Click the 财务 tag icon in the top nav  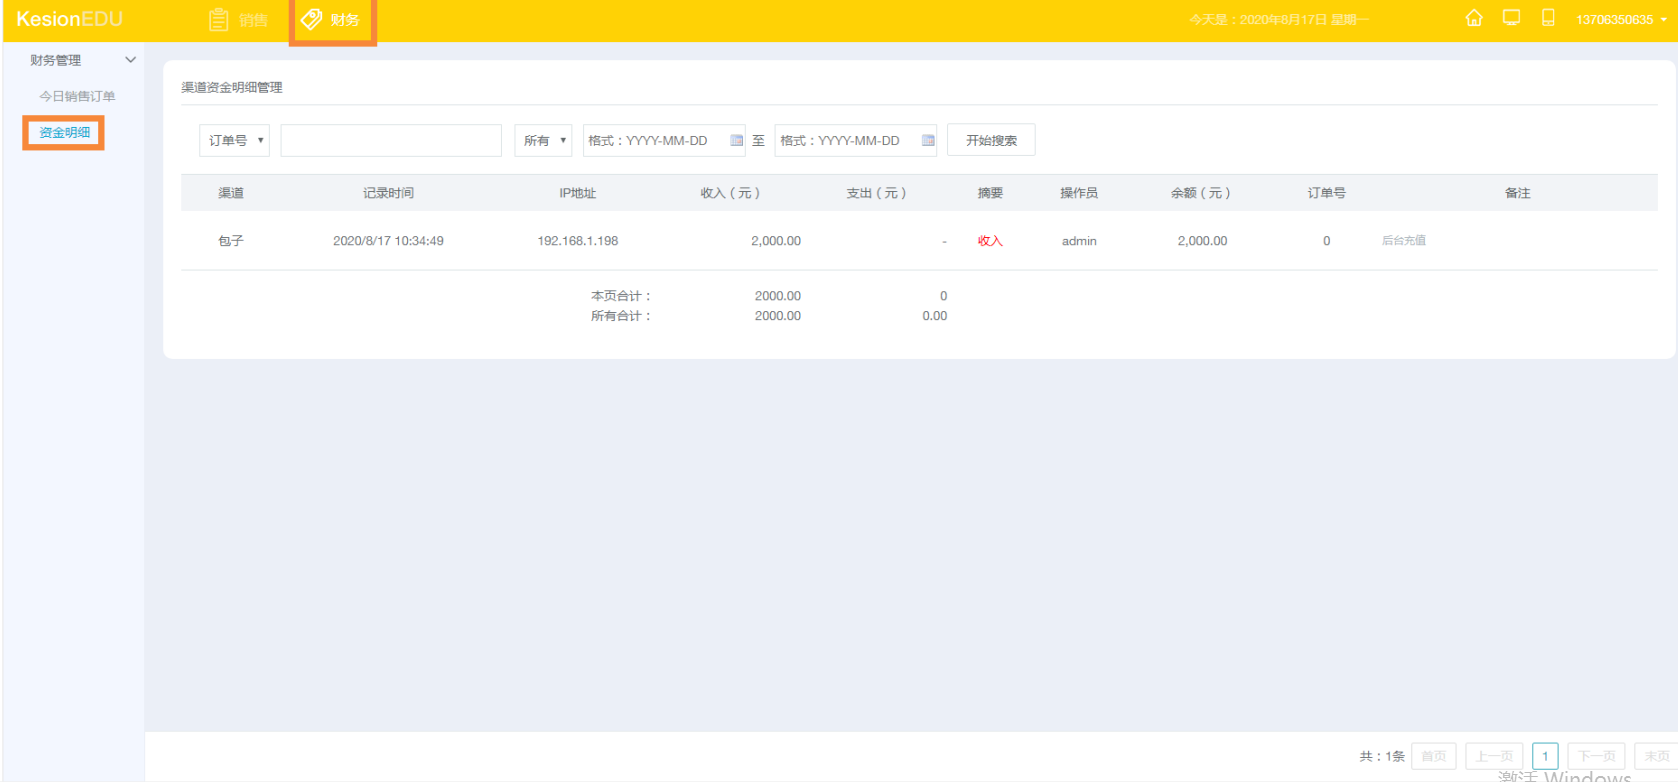click(312, 20)
